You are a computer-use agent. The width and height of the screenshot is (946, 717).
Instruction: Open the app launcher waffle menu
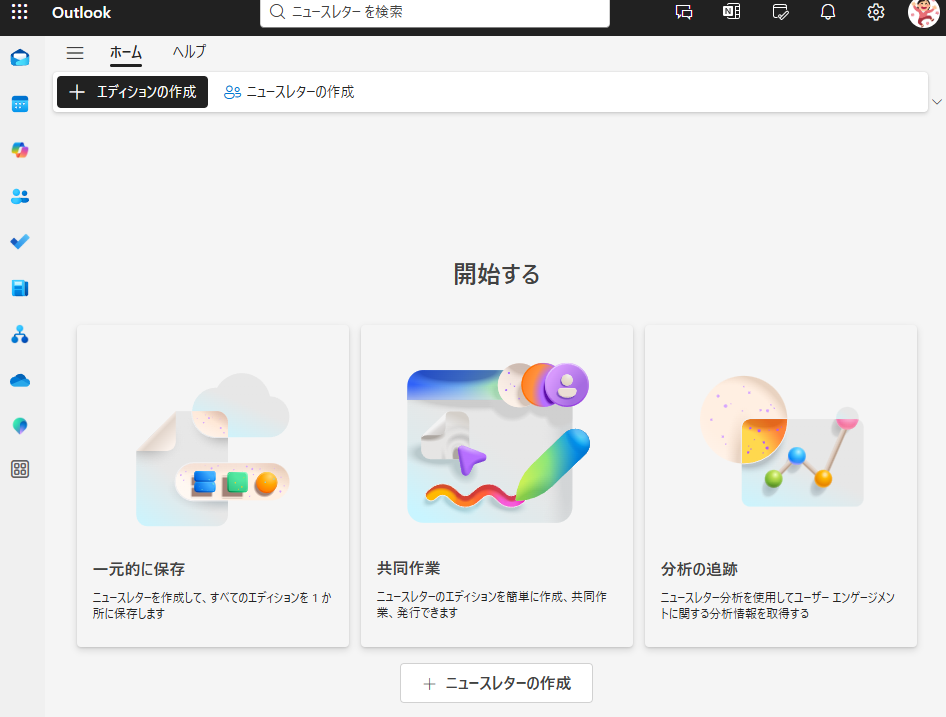point(19,12)
